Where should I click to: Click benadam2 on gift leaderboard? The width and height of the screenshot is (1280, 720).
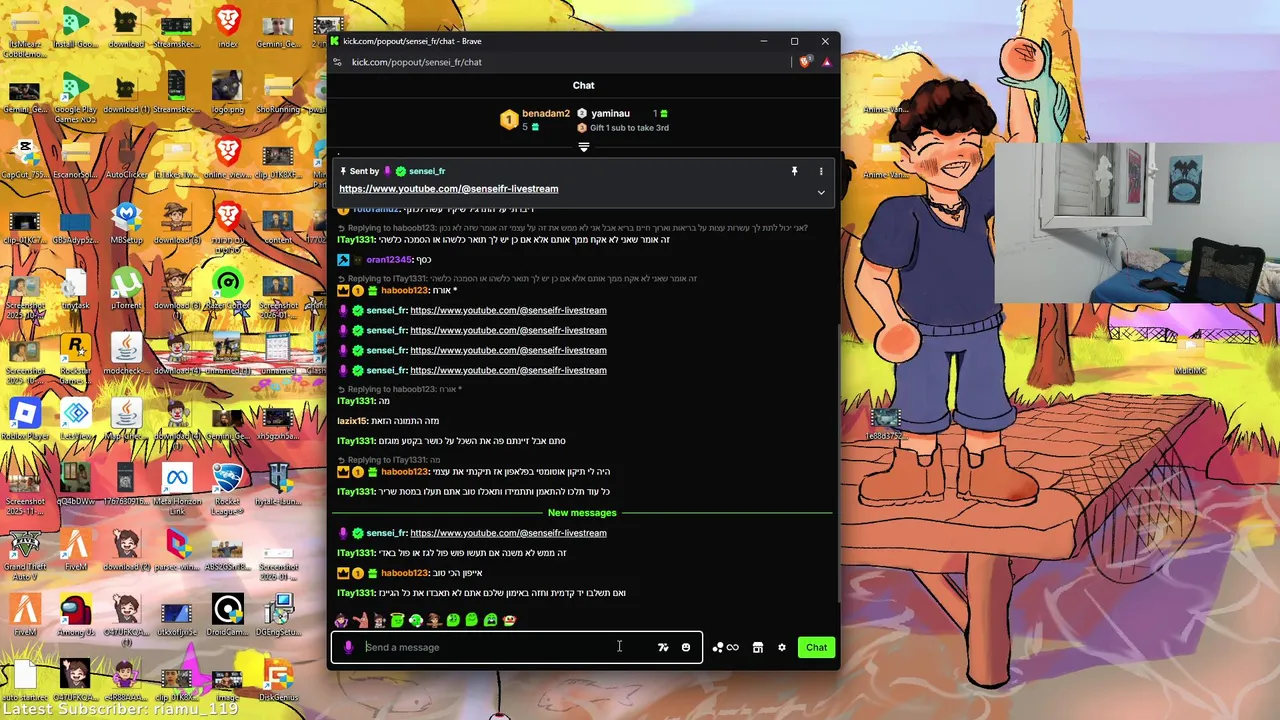tap(546, 113)
